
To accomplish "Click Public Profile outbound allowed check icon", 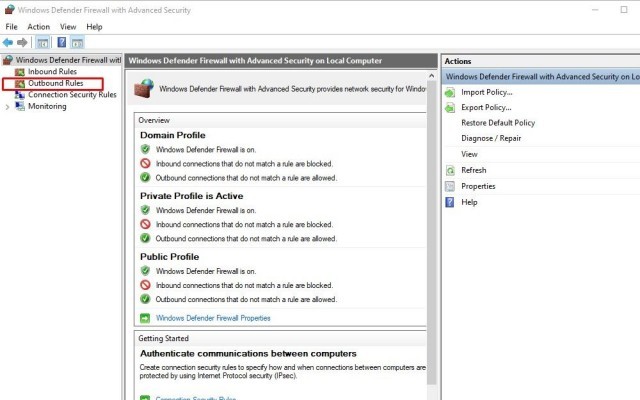I will (x=145, y=299).
